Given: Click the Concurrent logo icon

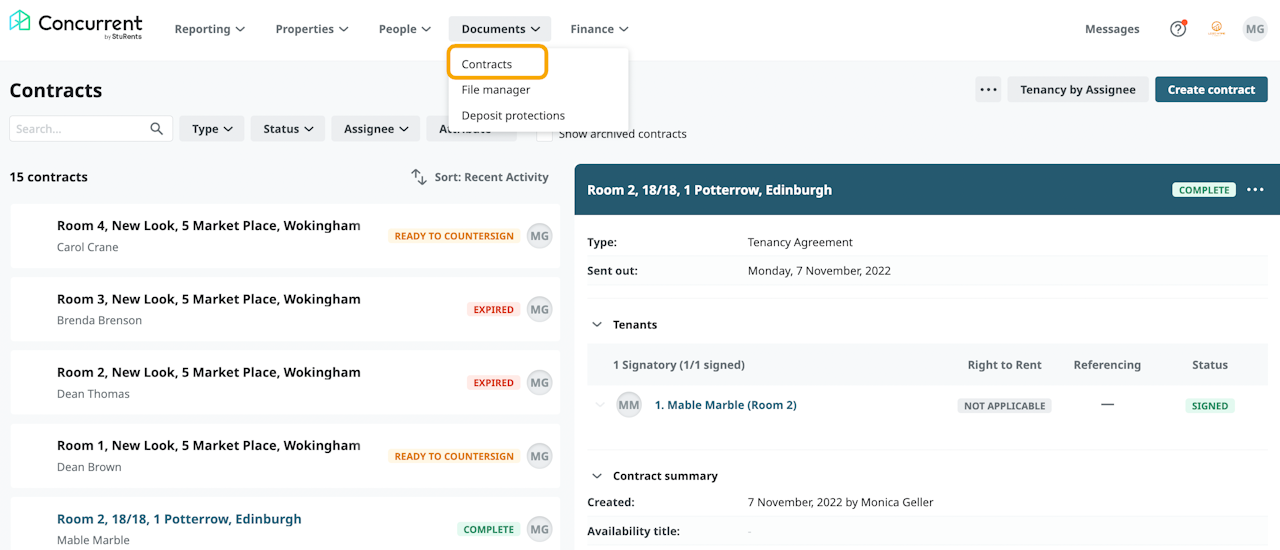Looking at the screenshot, I should (20, 22).
